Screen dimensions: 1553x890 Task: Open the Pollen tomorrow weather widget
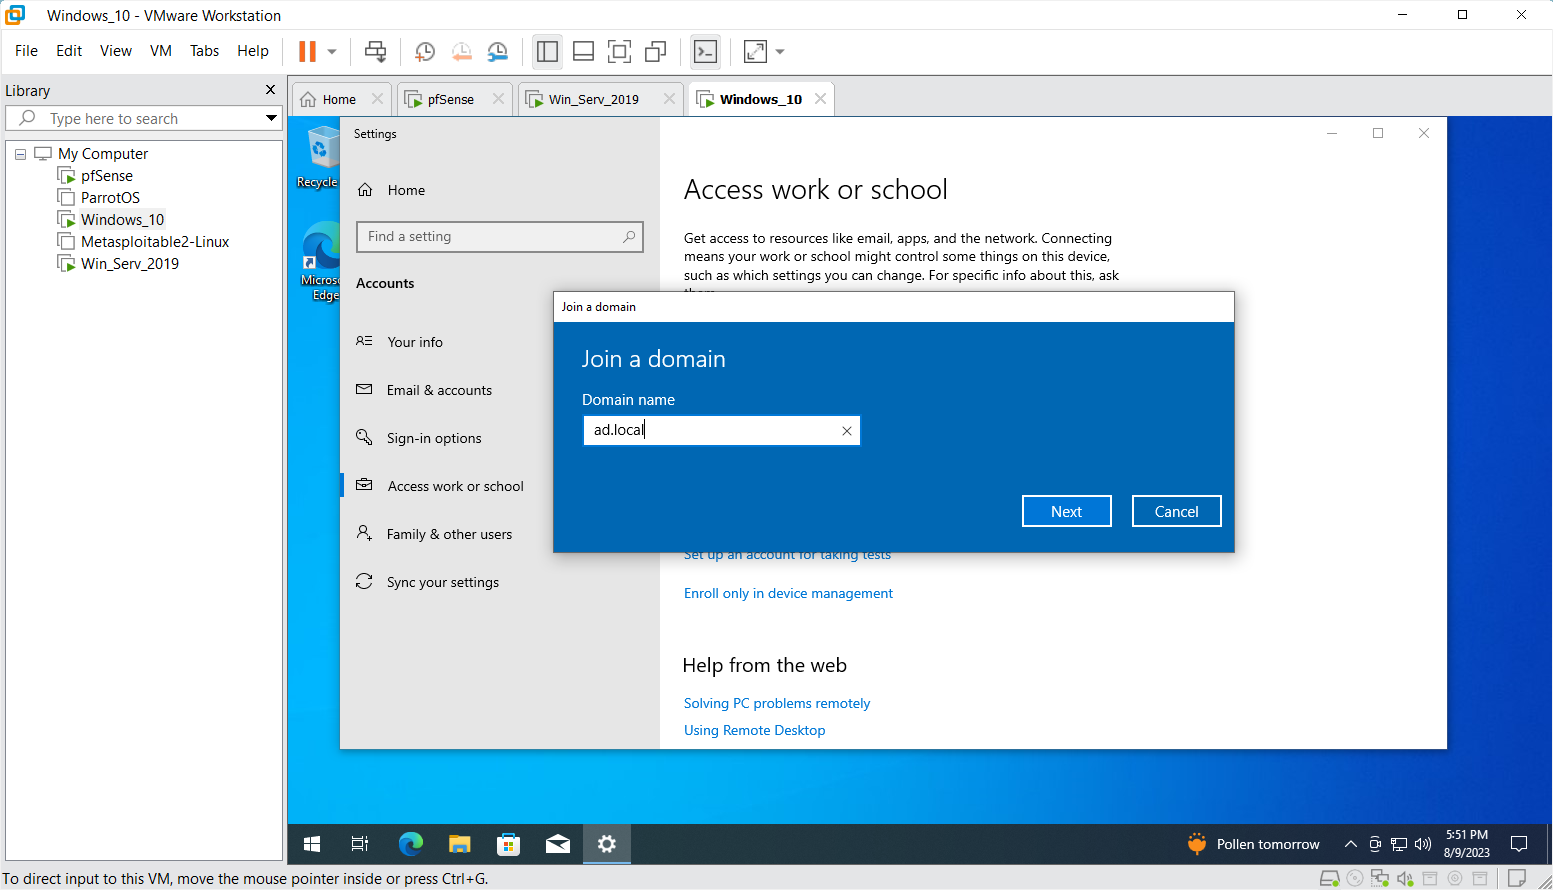tap(1254, 844)
